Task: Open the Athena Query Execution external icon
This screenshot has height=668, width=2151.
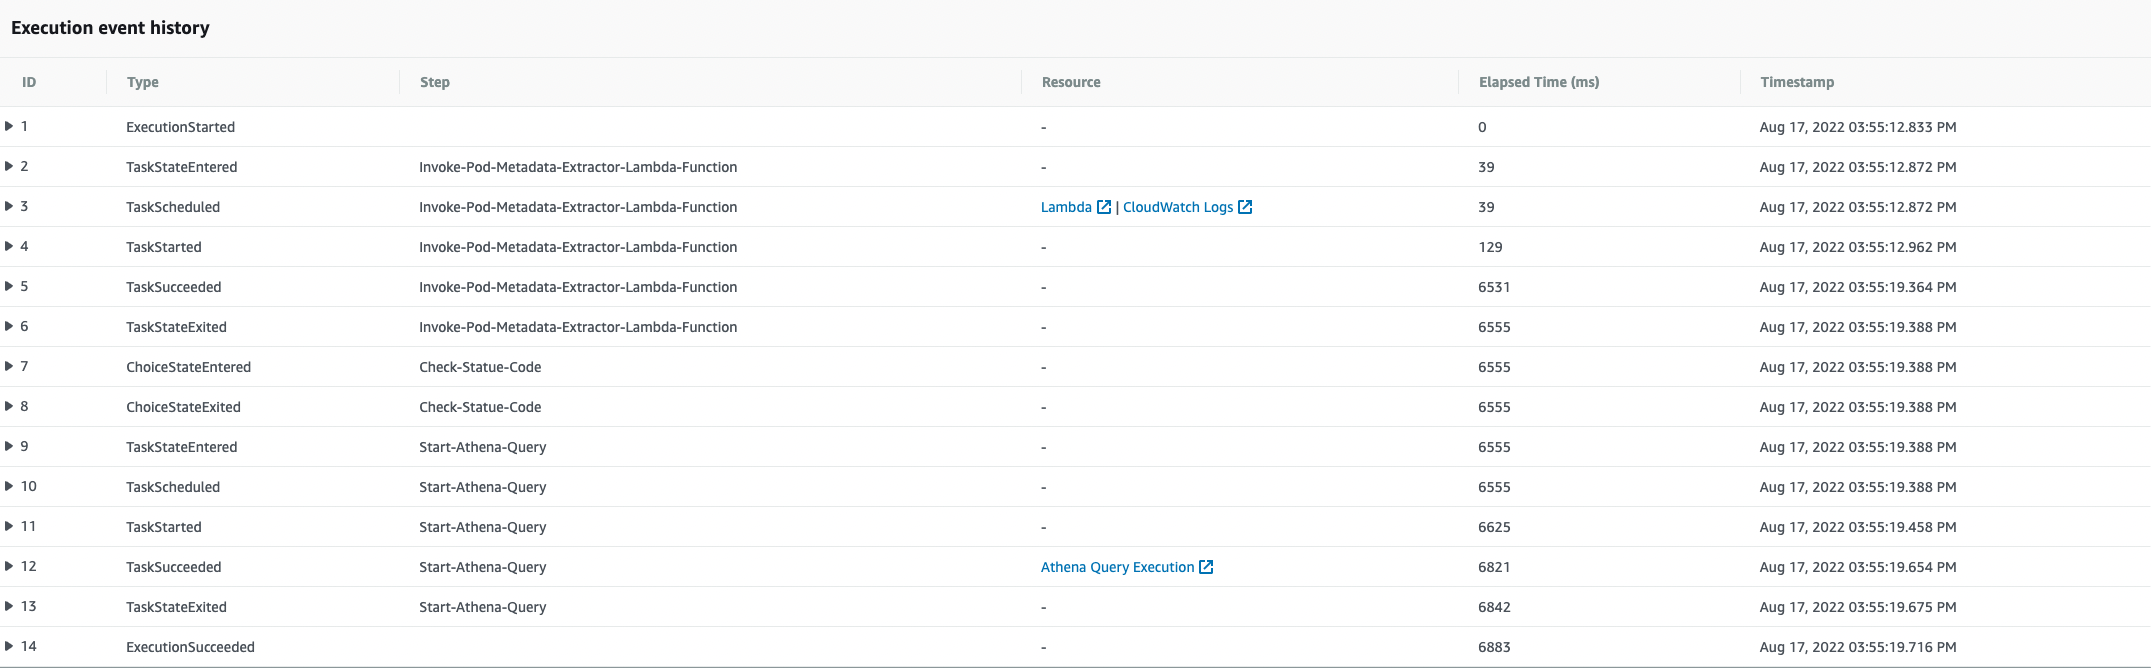Action: pyautogui.click(x=1206, y=567)
